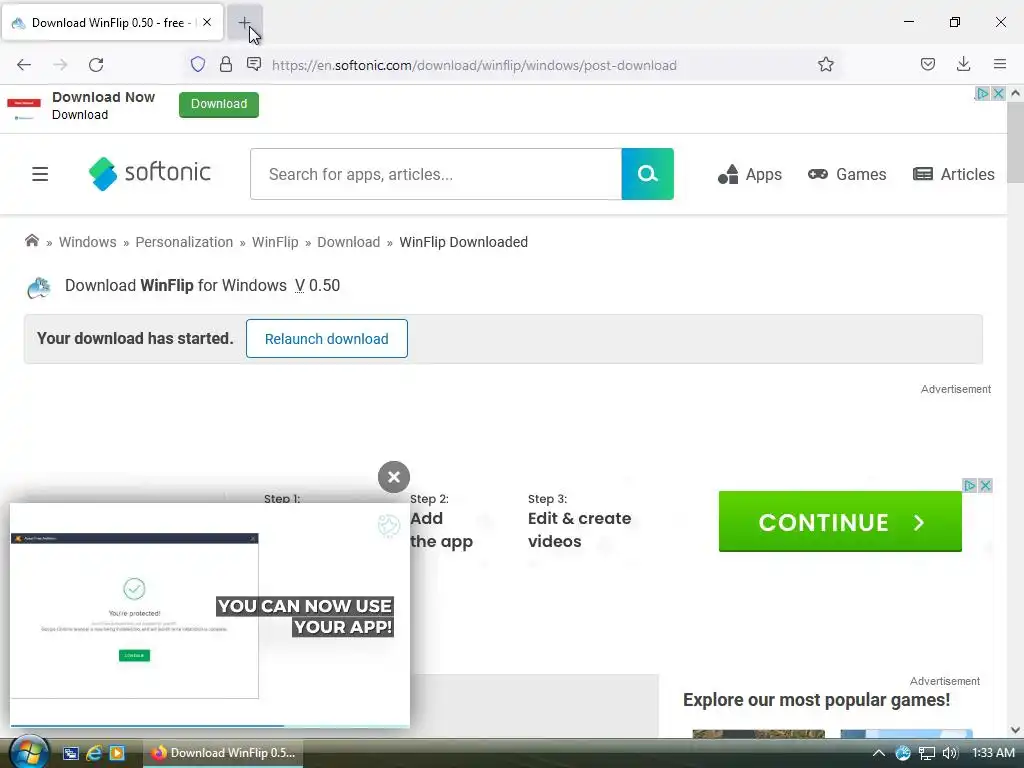Open volume control in tray

[x=950, y=753]
